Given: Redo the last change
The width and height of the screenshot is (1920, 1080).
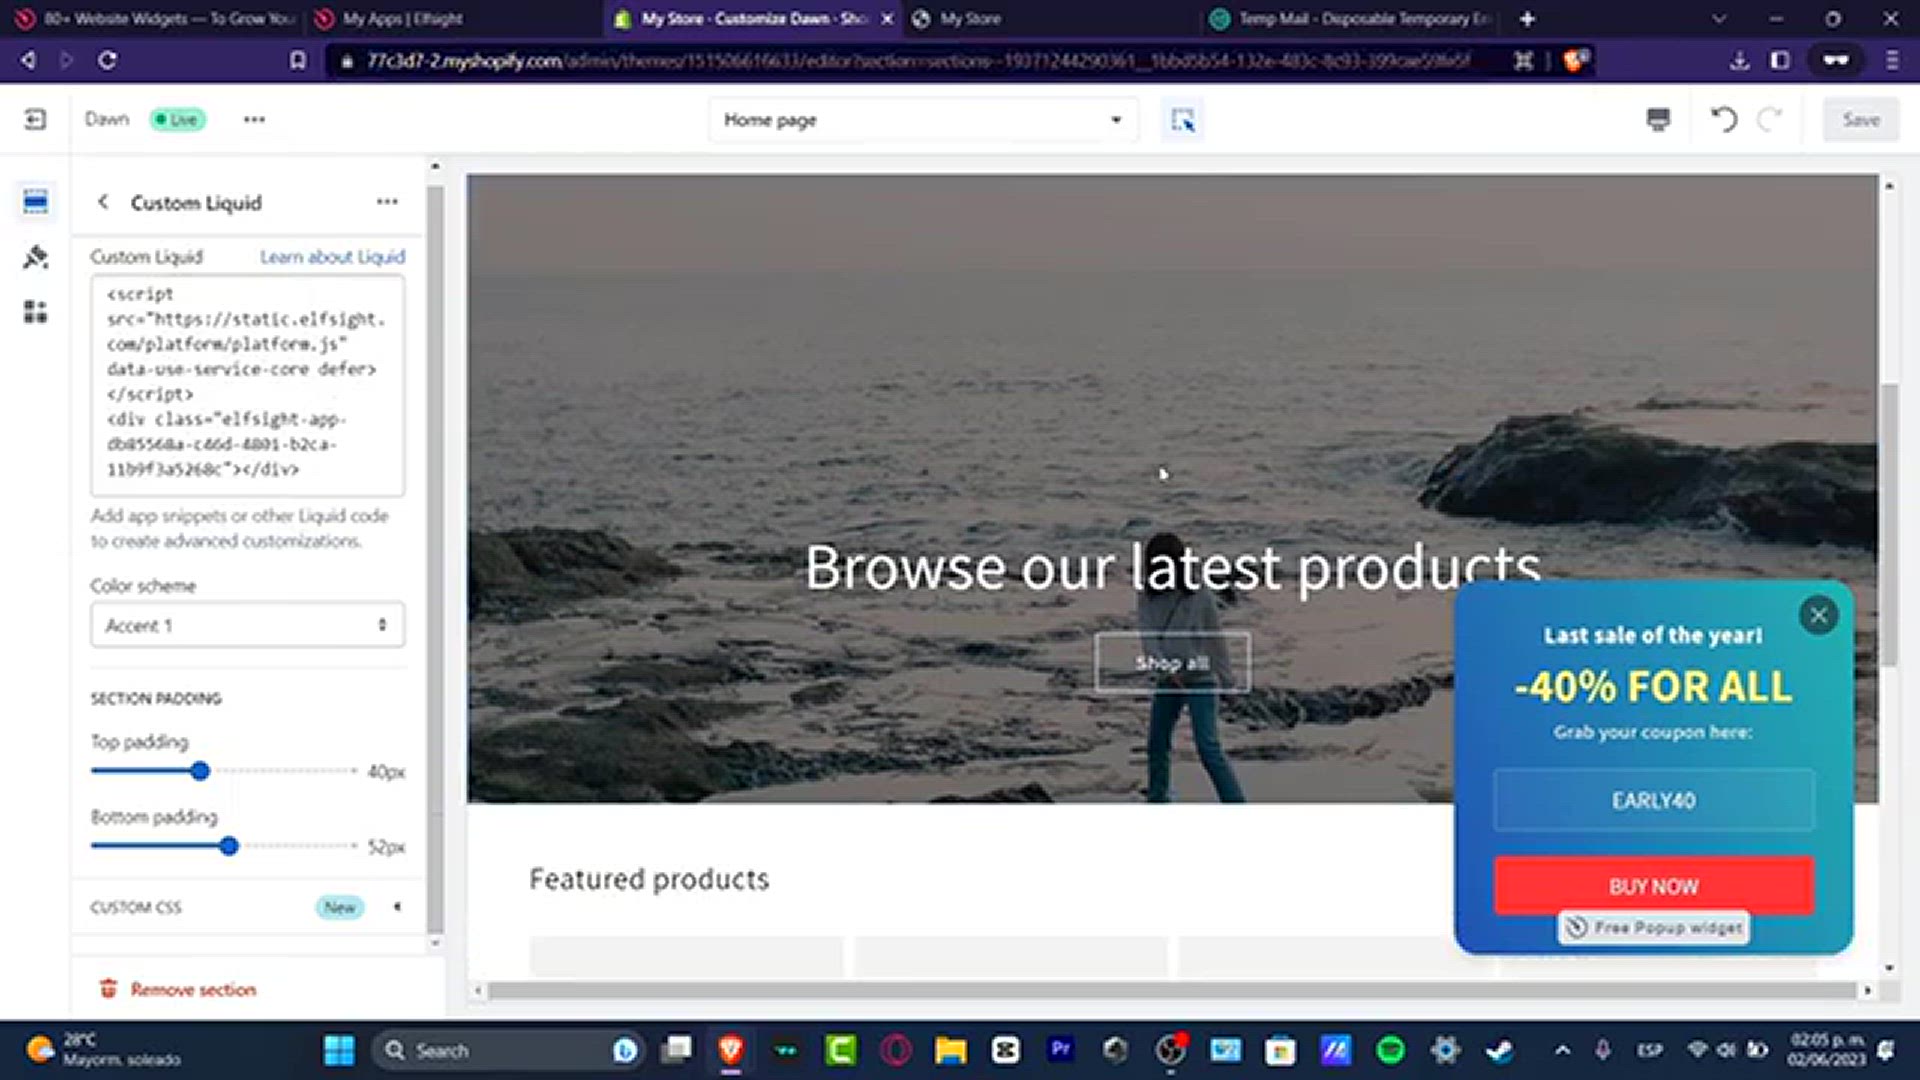Looking at the screenshot, I should [1770, 120].
